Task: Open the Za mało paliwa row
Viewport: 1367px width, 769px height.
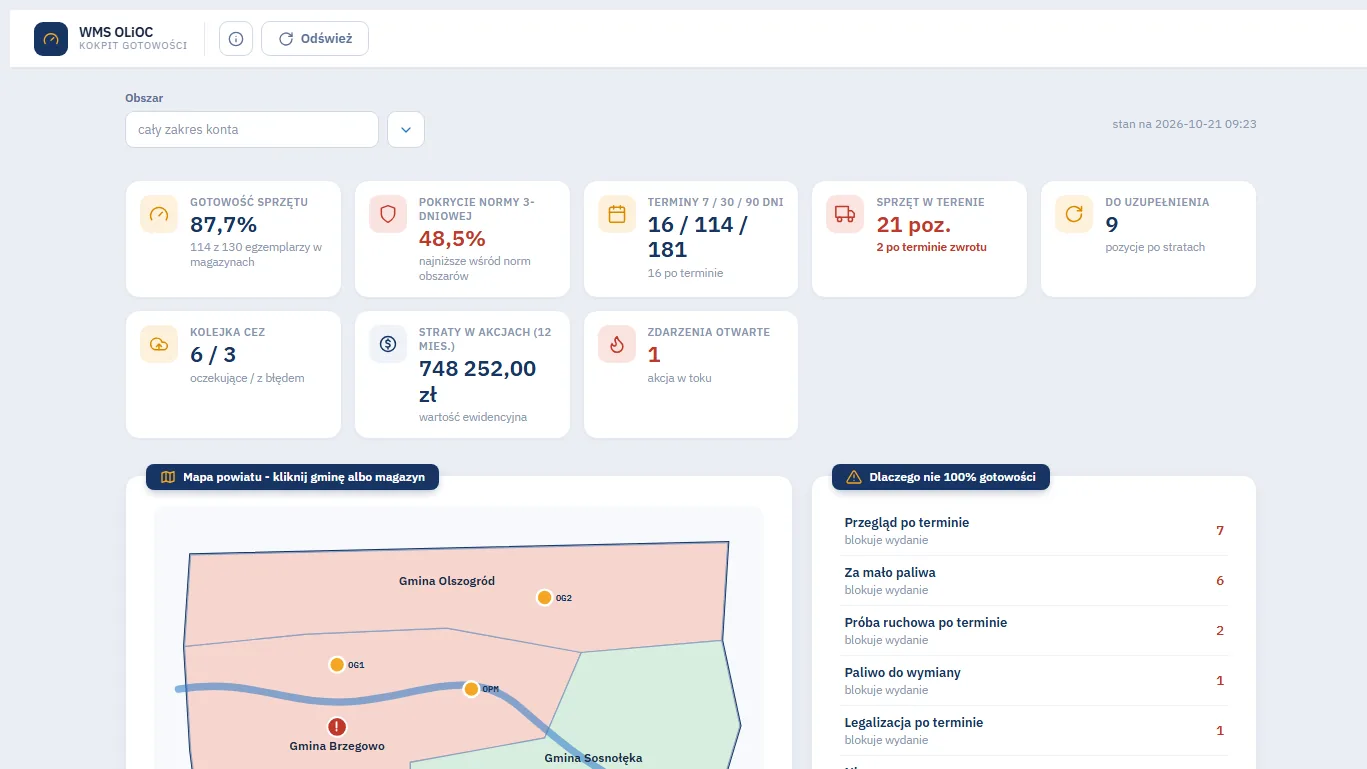Action: 1034,581
